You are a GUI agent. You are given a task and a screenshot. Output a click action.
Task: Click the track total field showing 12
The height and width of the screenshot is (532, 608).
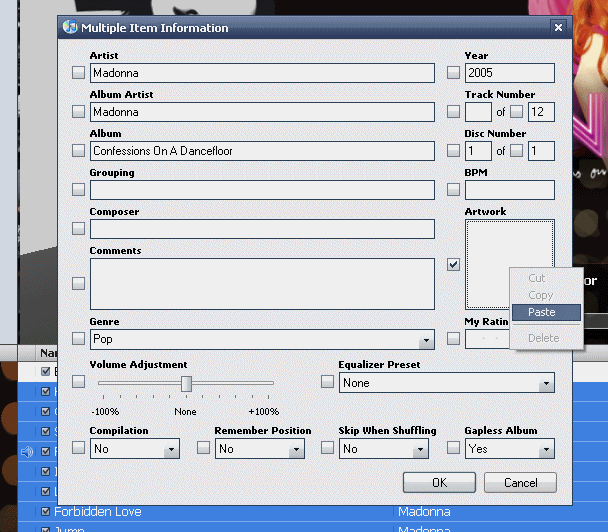[x=541, y=112]
